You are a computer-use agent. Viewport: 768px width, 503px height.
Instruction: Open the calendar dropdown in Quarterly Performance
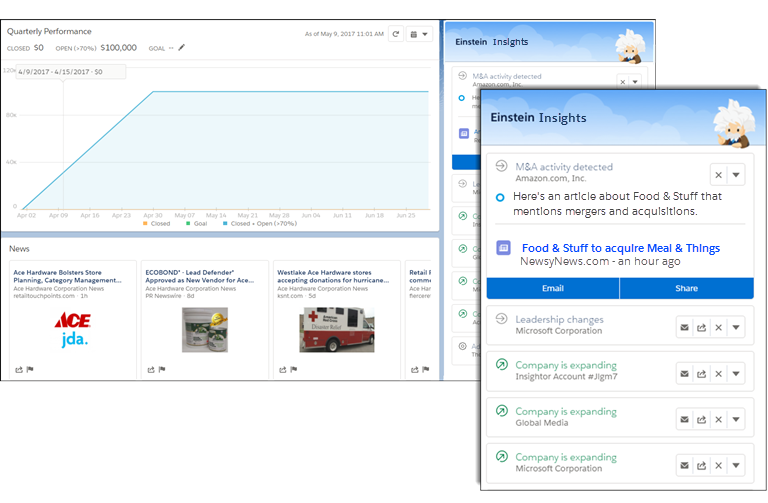pos(419,34)
